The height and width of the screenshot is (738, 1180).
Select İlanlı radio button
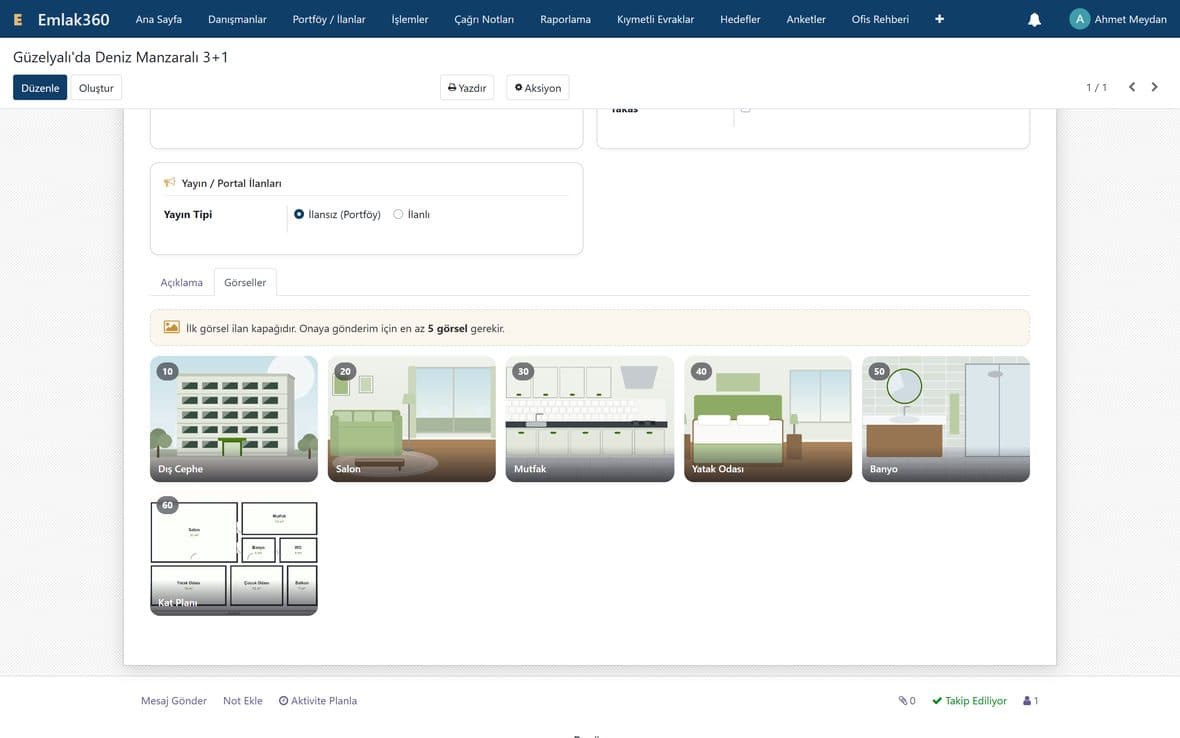click(x=398, y=214)
